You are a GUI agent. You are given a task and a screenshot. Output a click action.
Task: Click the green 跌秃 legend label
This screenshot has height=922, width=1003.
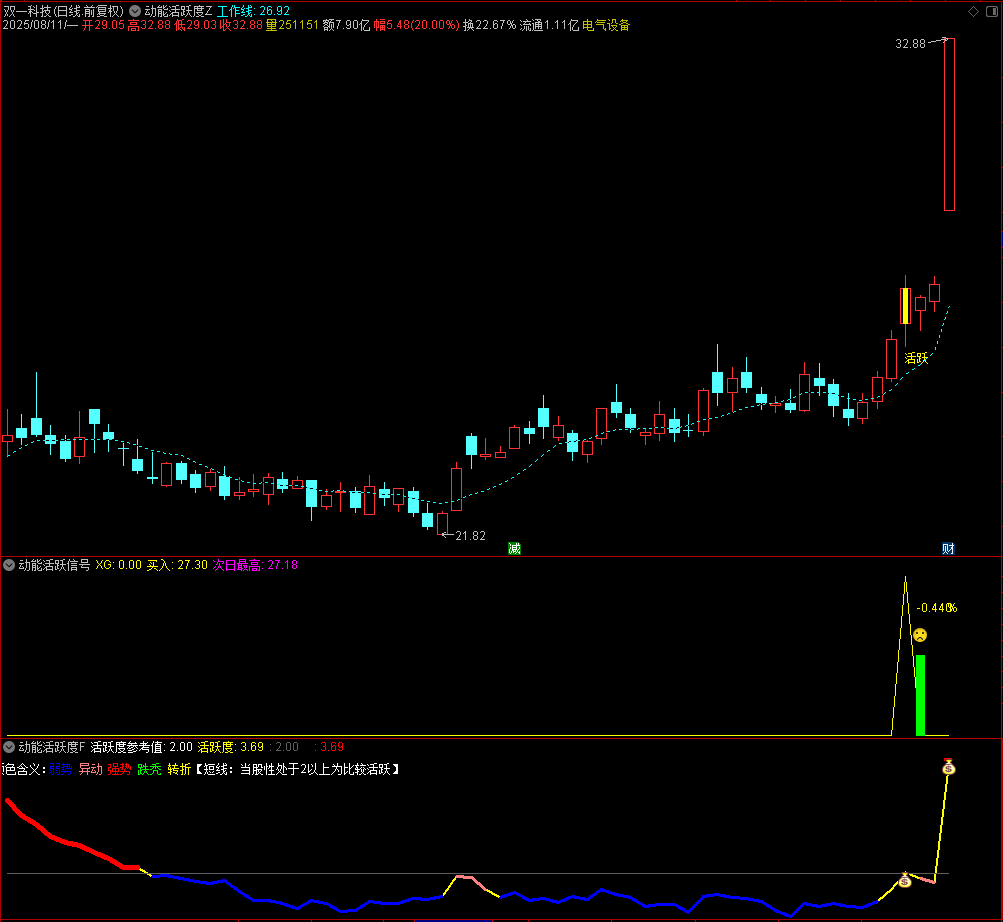[x=149, y=769]
